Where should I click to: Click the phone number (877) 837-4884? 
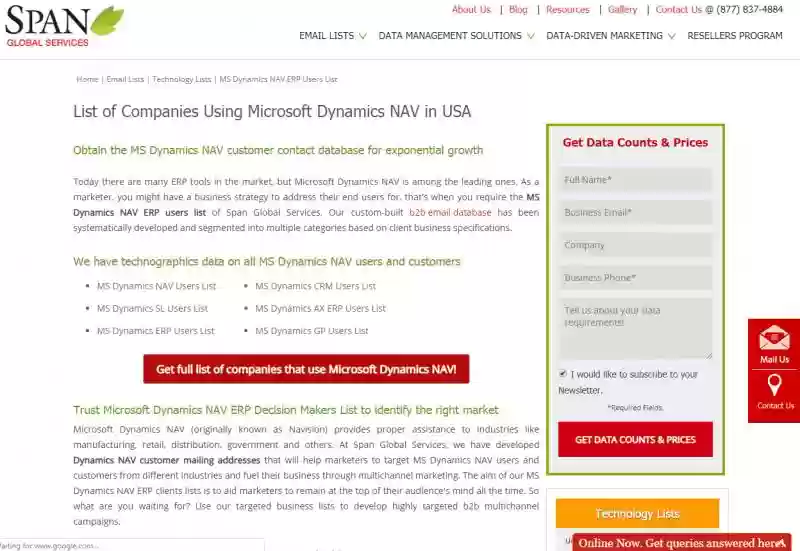click(x=749, y=10)
